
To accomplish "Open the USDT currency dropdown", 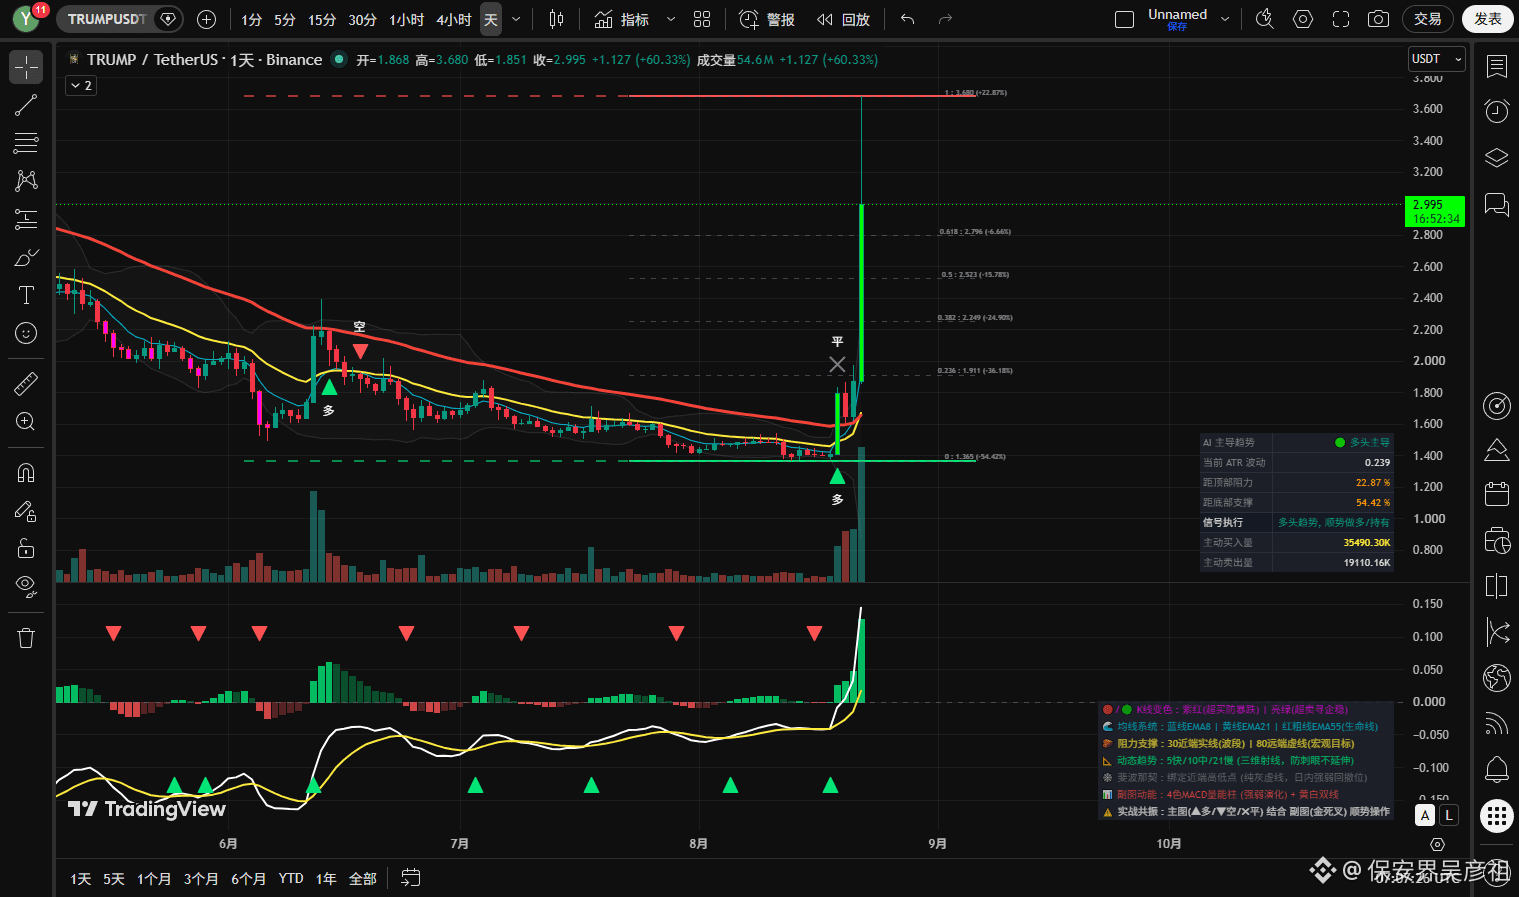I will [1436, 59].
